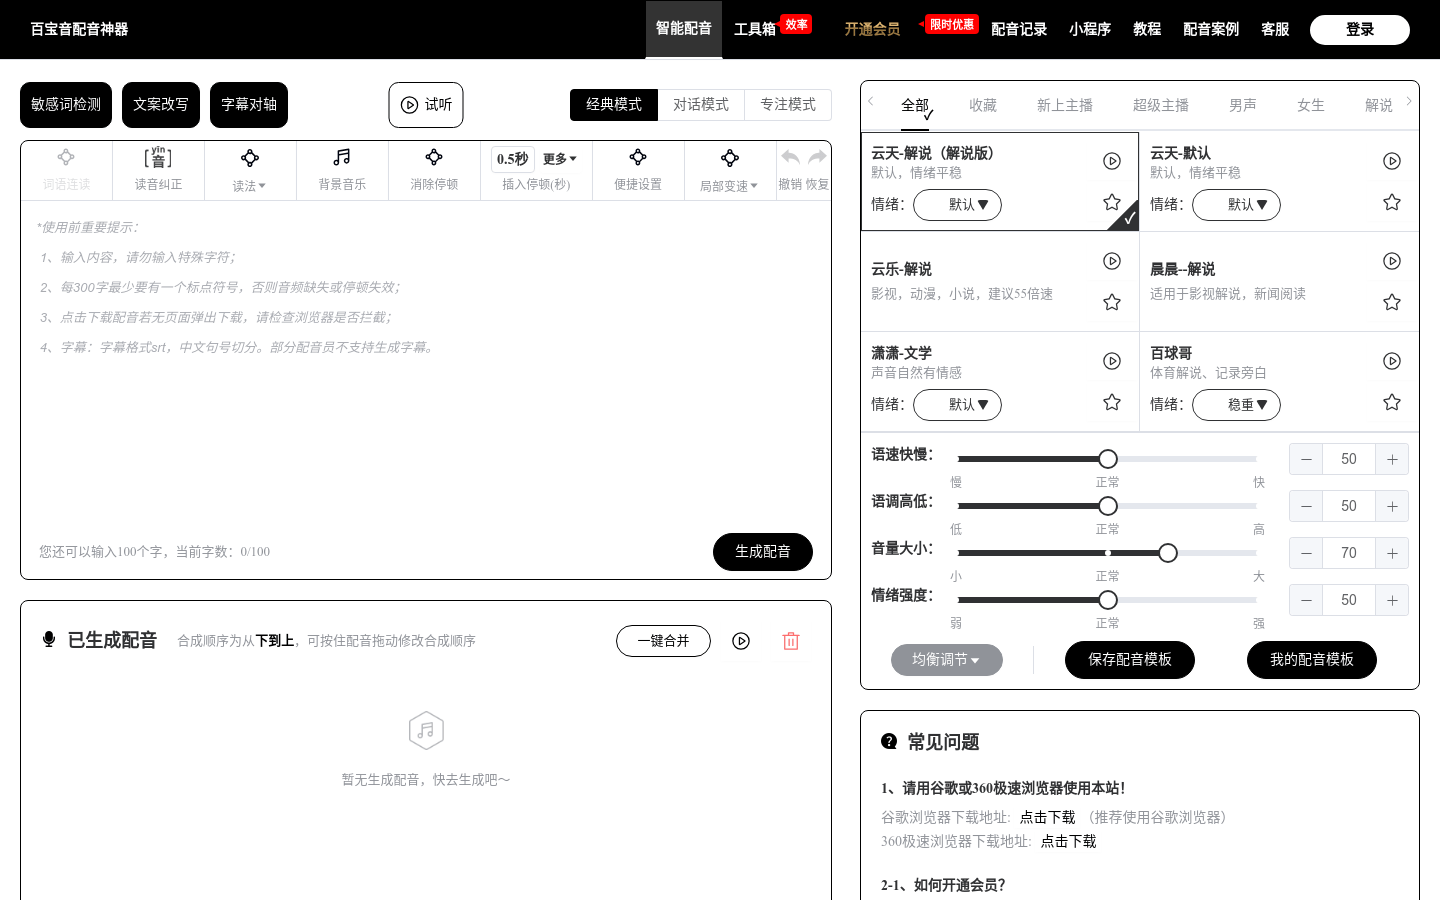Open the 读音纠正 pronunciation correction tool
Screen dimensions: 1440x900
[x=158, y=170]
